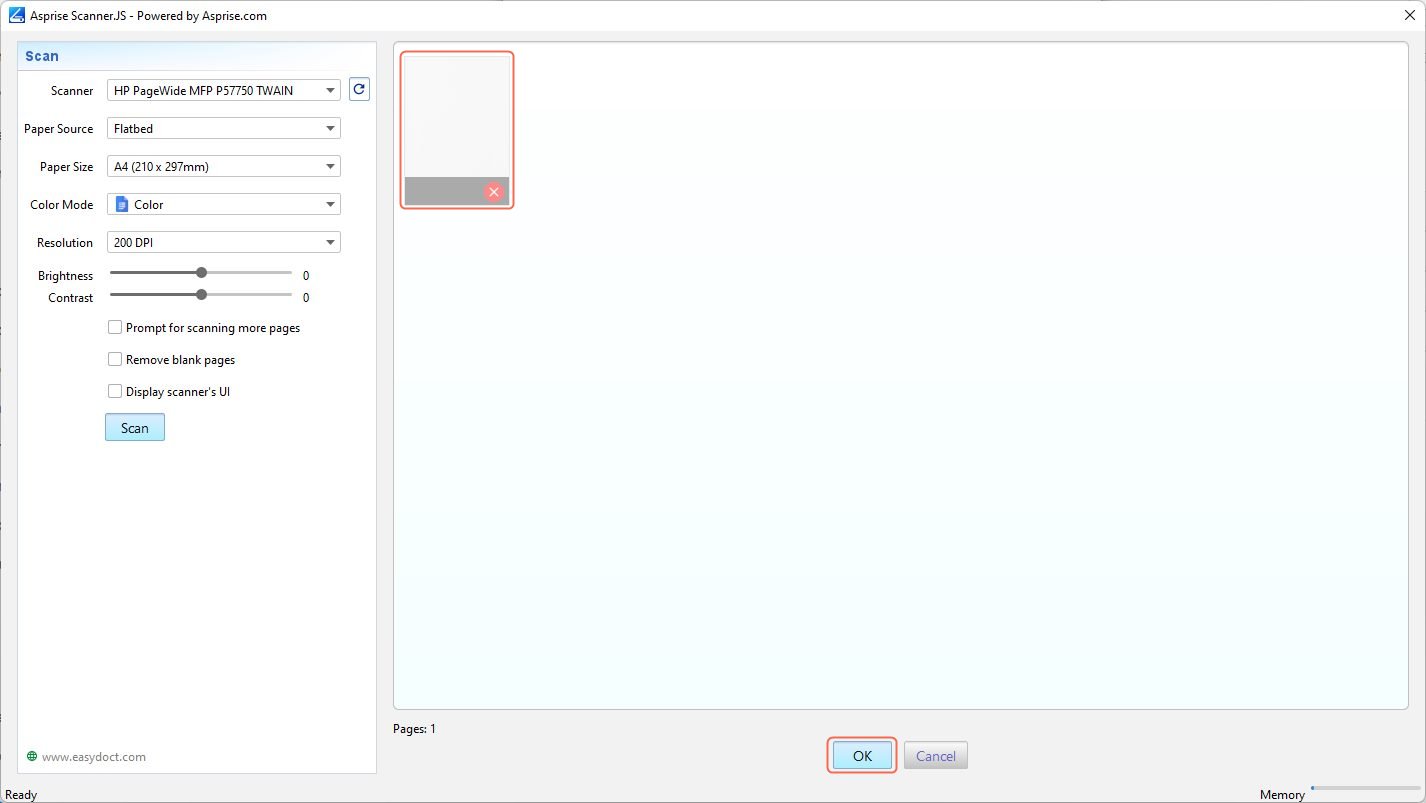Enable Prompt for scanning more pages

point(115,328)
